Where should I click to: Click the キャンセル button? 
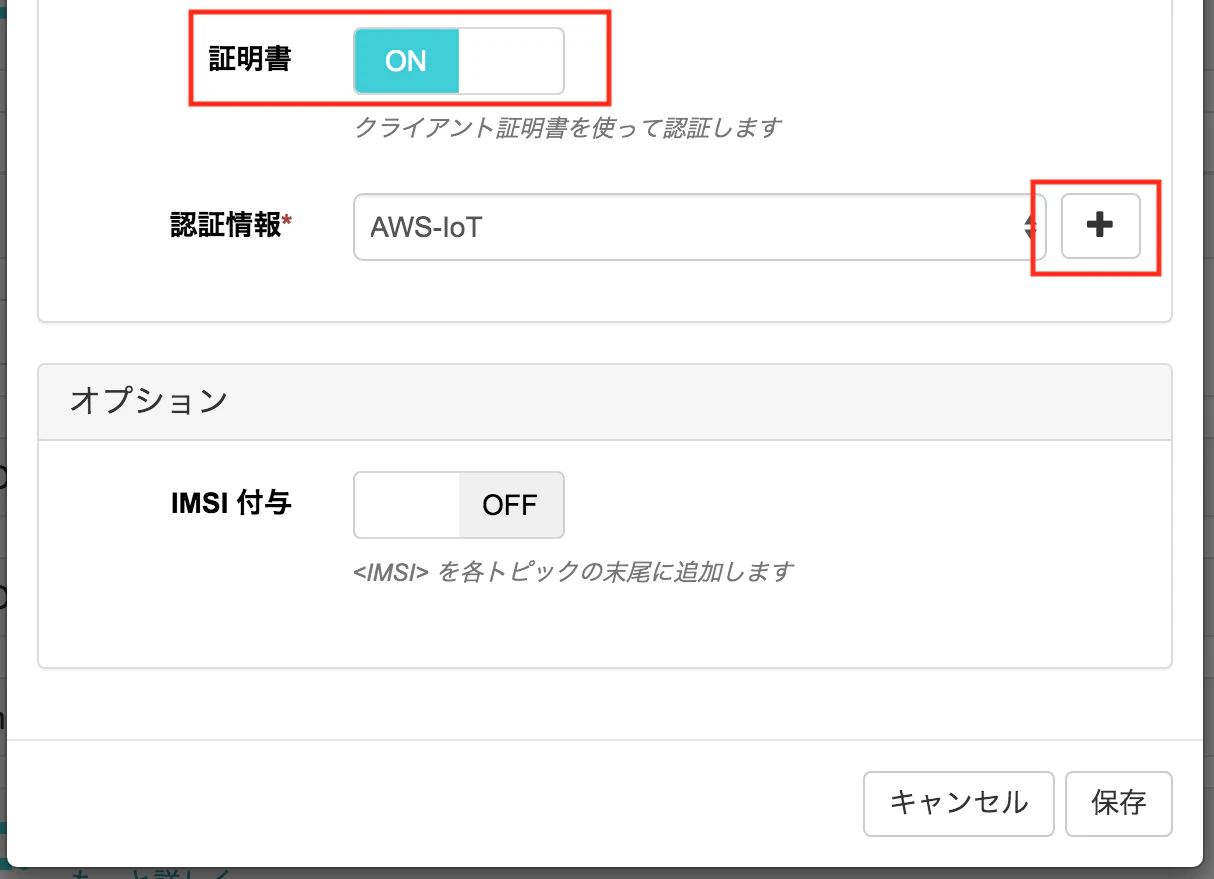958,803
